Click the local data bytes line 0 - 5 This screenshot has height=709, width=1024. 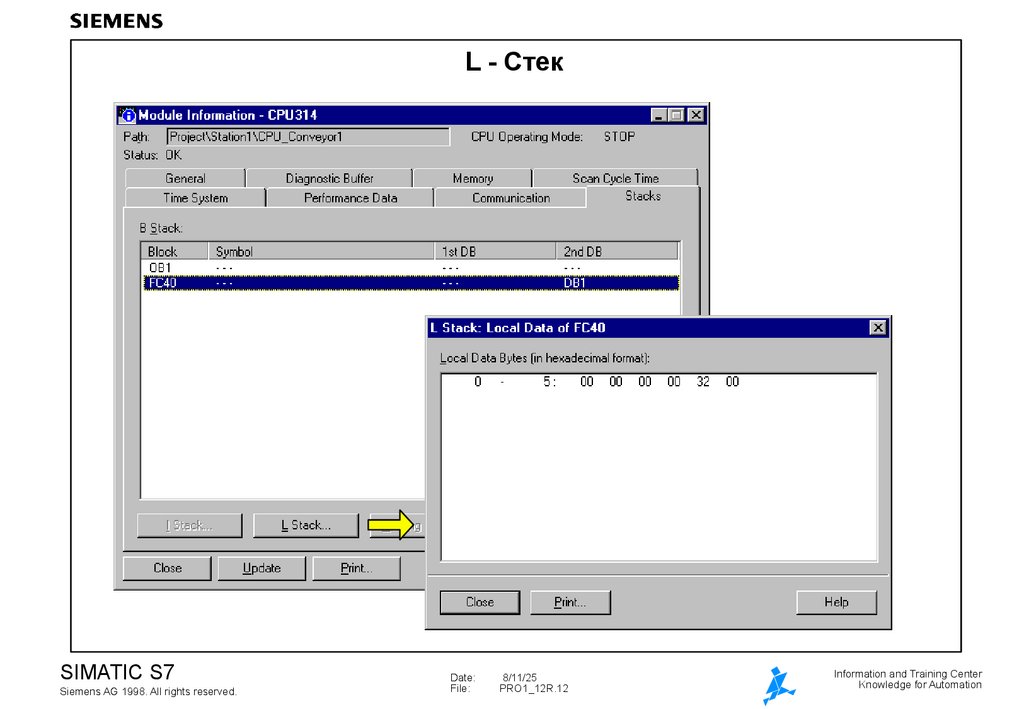click(x=607, y=381)
